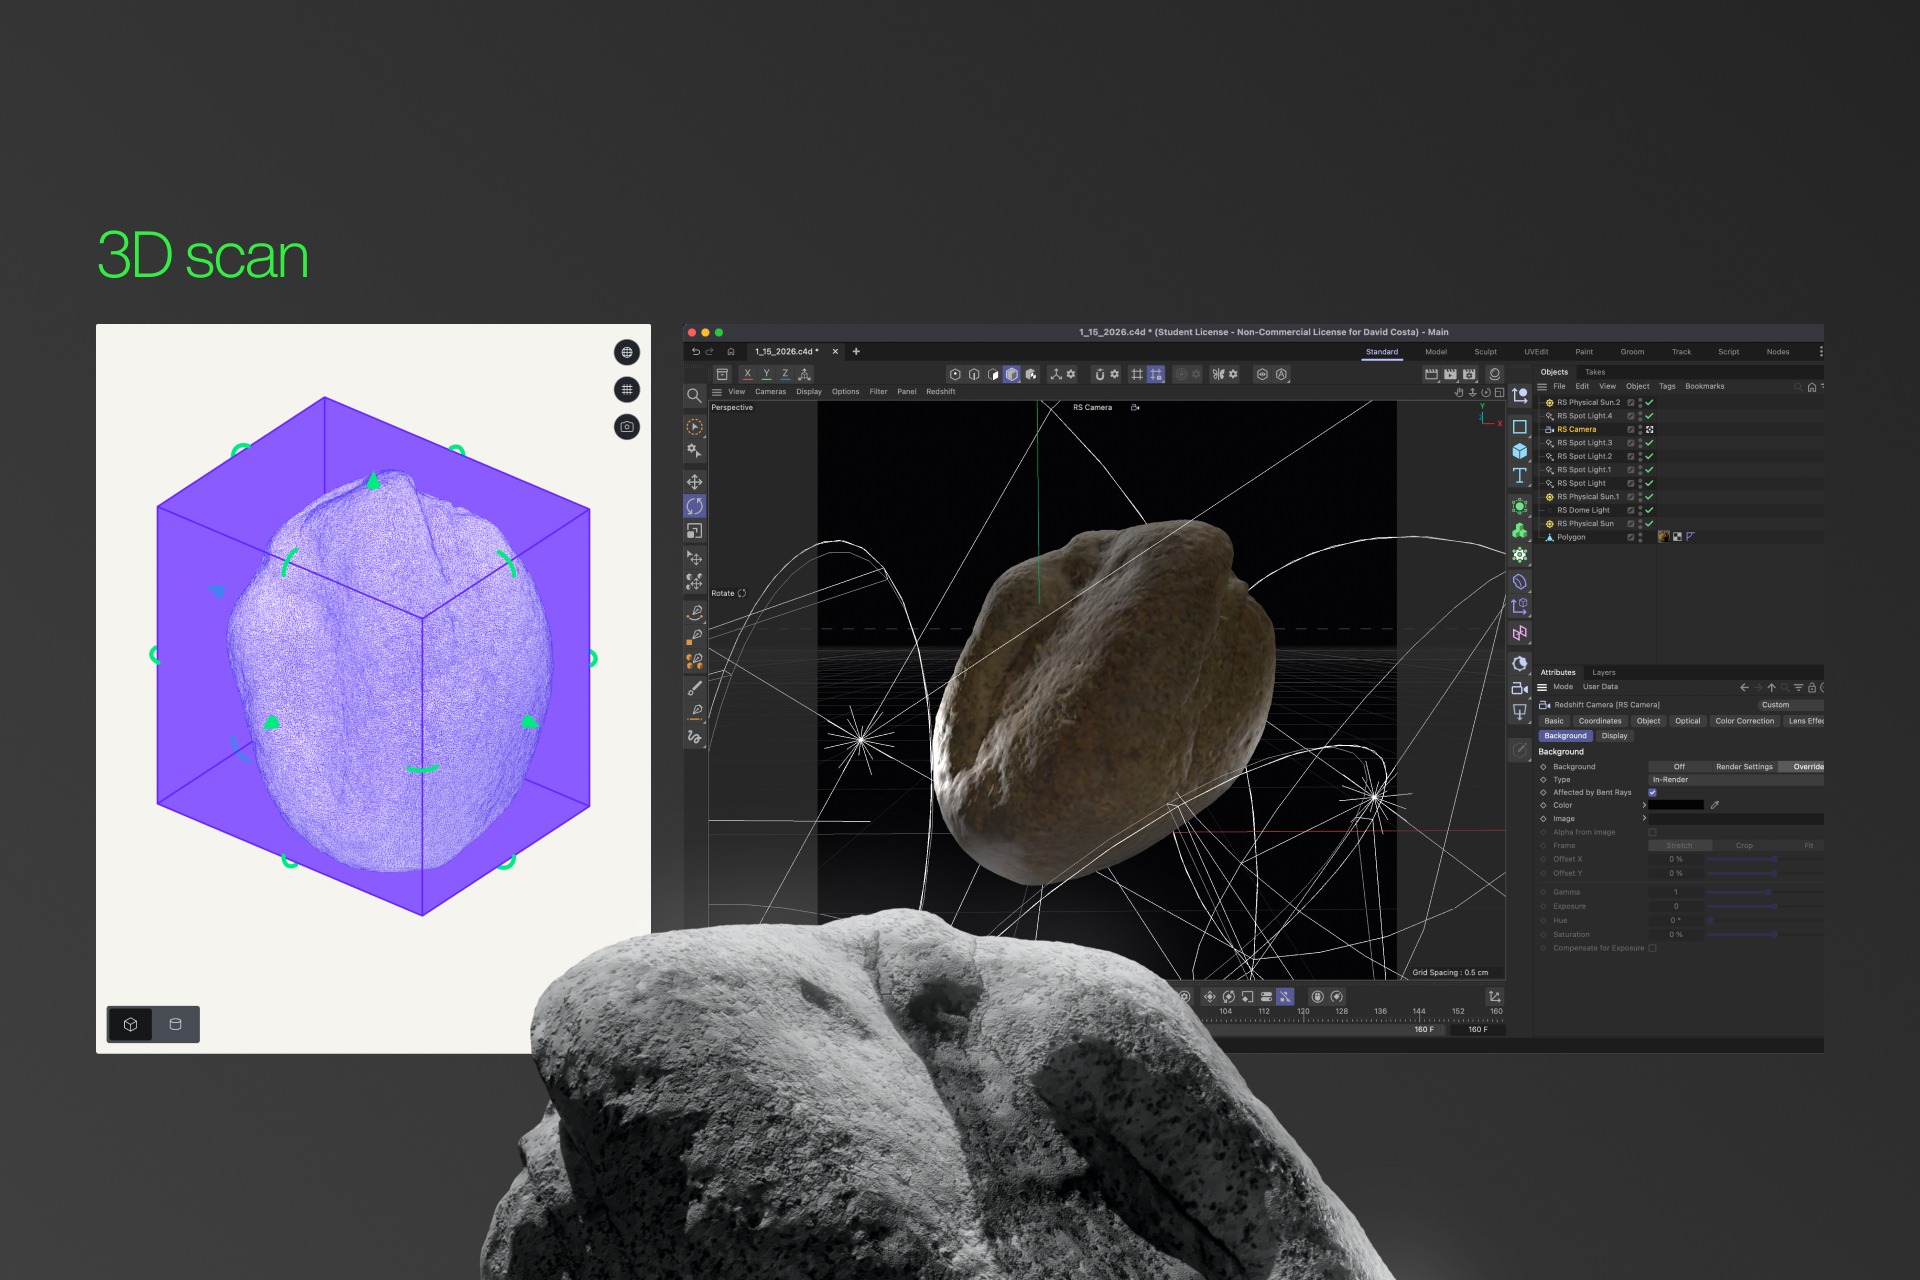Toggle the grid icon in scan panel
This screenshot has width=1920, height=1280.
point(627,390)
